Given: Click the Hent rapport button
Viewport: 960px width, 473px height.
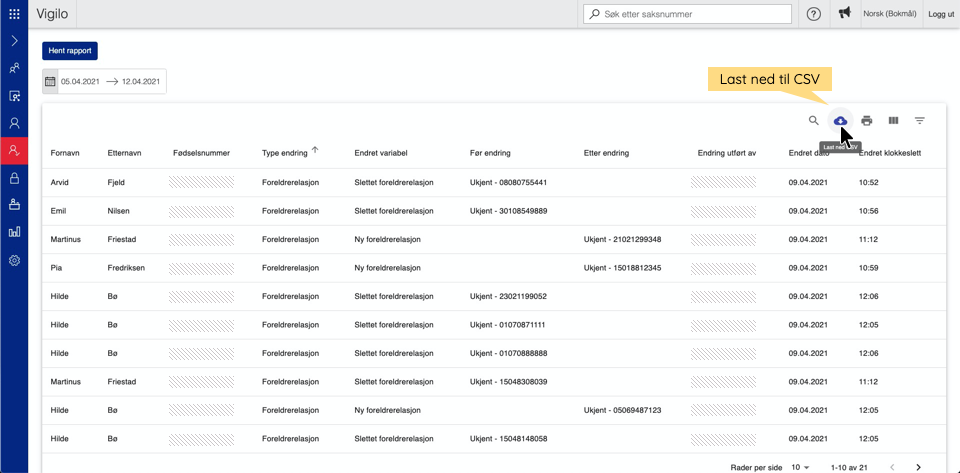Looking at the screenshot, I should [70, 51].
